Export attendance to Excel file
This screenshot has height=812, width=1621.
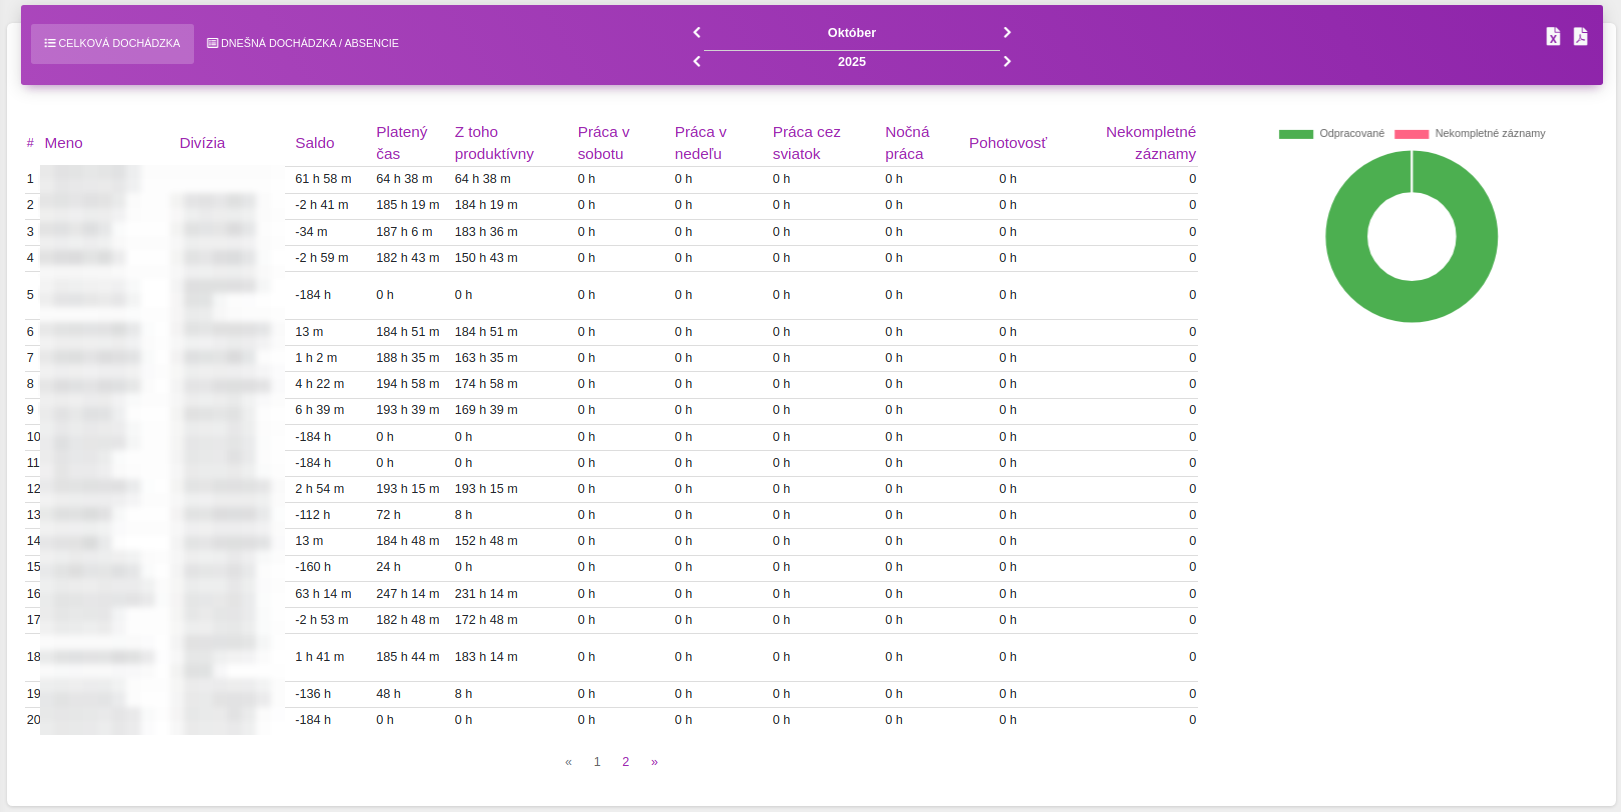pos(1553,37)
